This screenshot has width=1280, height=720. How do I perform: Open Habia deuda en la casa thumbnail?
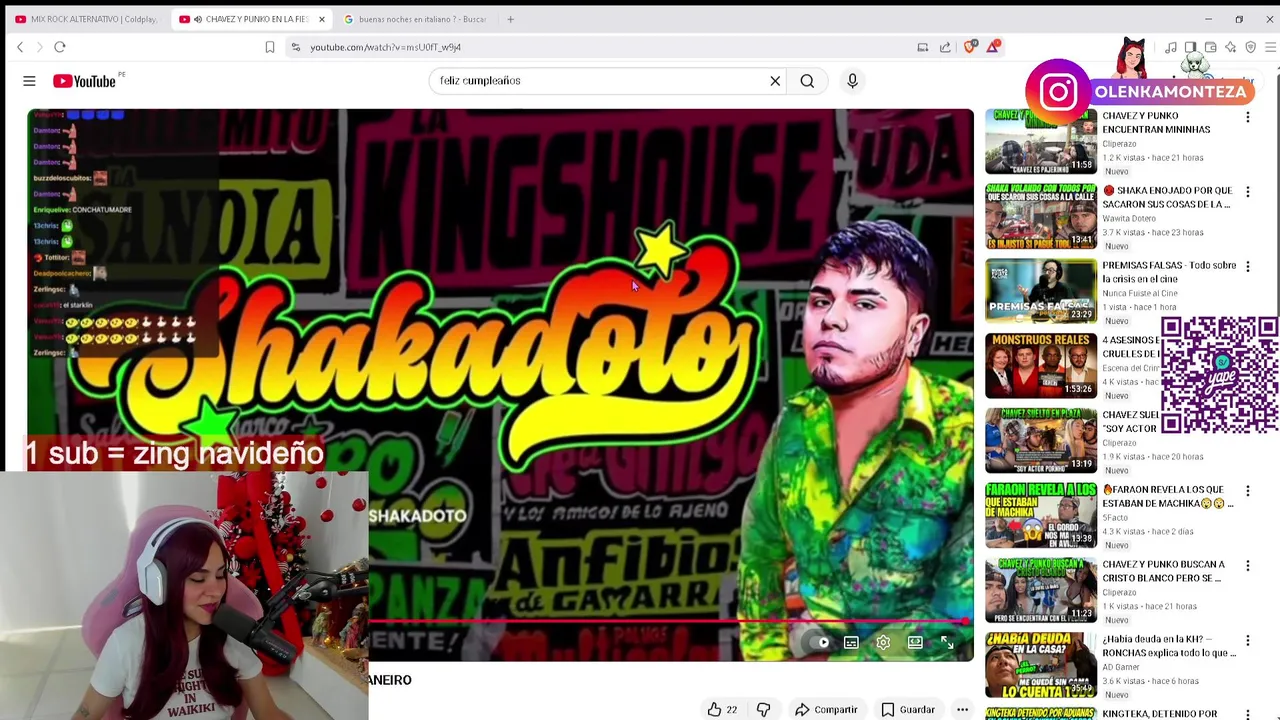(x=1041, y=665)
